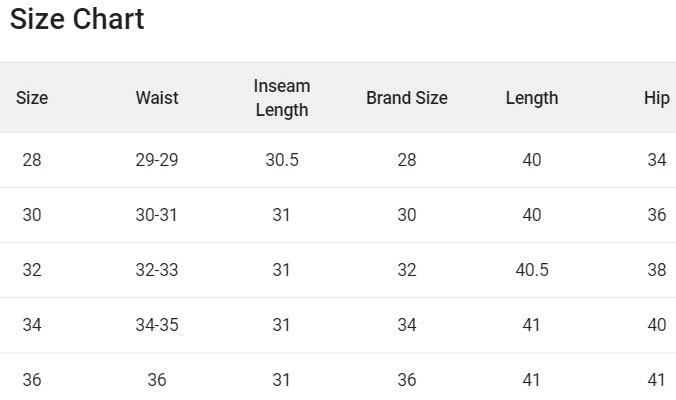Viewport: 676px width, 400px height.
Task: Select hip value 38 cell
Action: click(656, 270)
